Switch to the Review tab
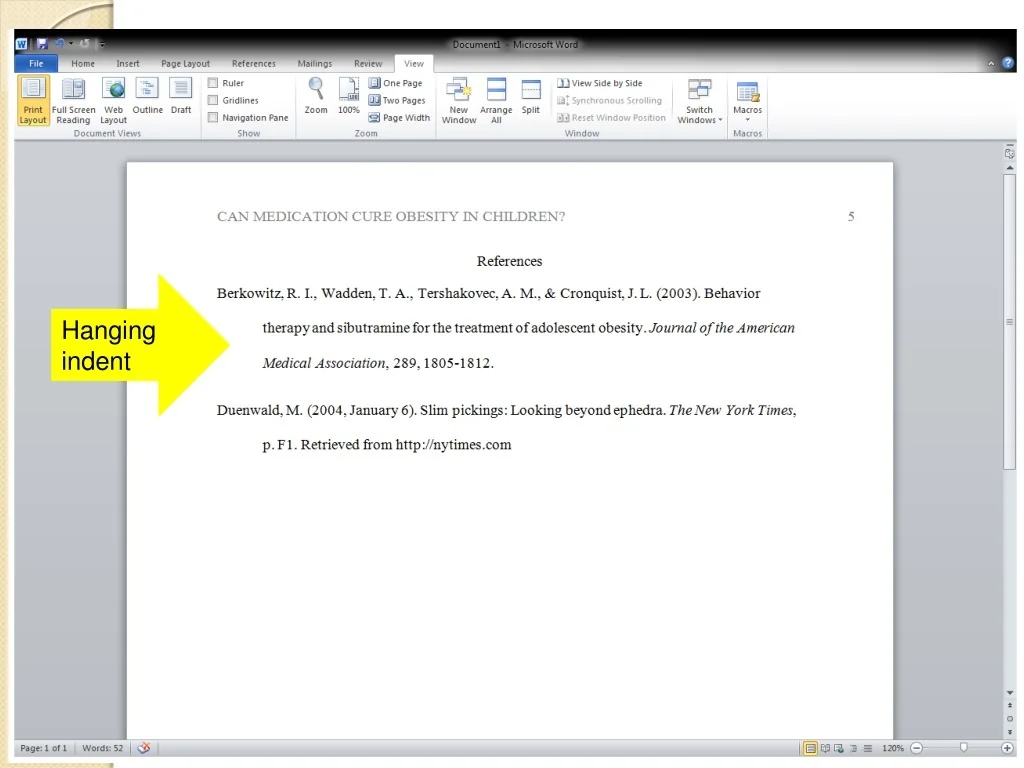The width and height of the screenshot is (1024, 768). click(368, 63)
